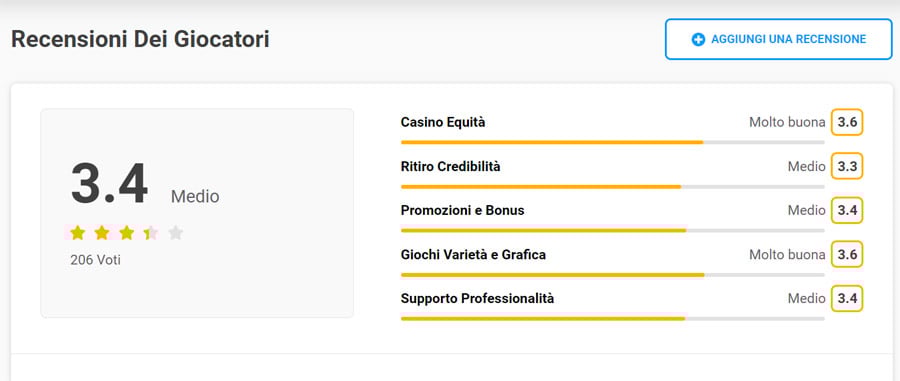
Task: Click the 3.3 score badge for Ritiro Credibilità
Action: [x=847, y=166]
